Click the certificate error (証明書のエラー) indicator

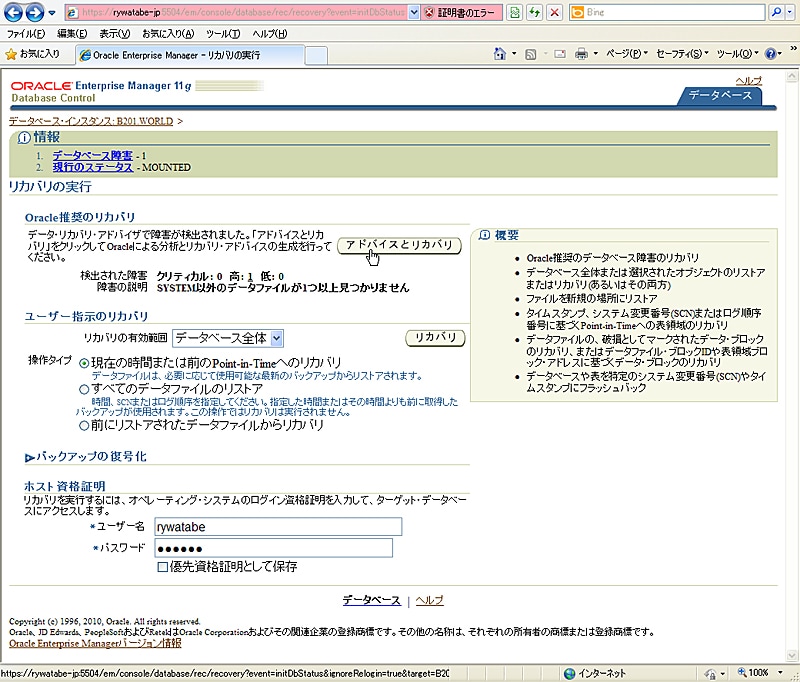[x=461, y=12]
